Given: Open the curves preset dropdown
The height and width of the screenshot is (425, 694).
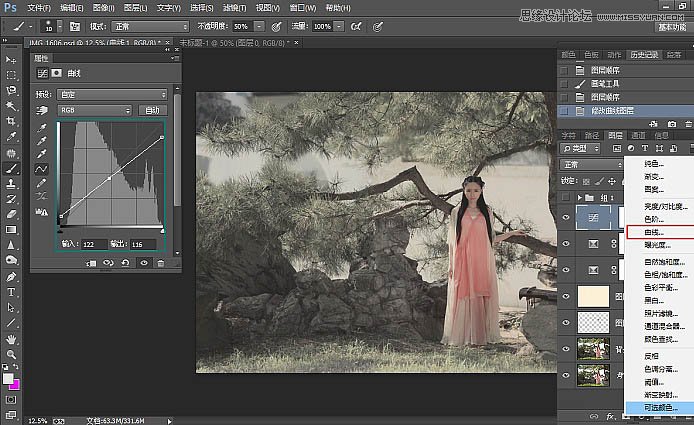Looking at the screenshot, I should (x=110, y=96).
